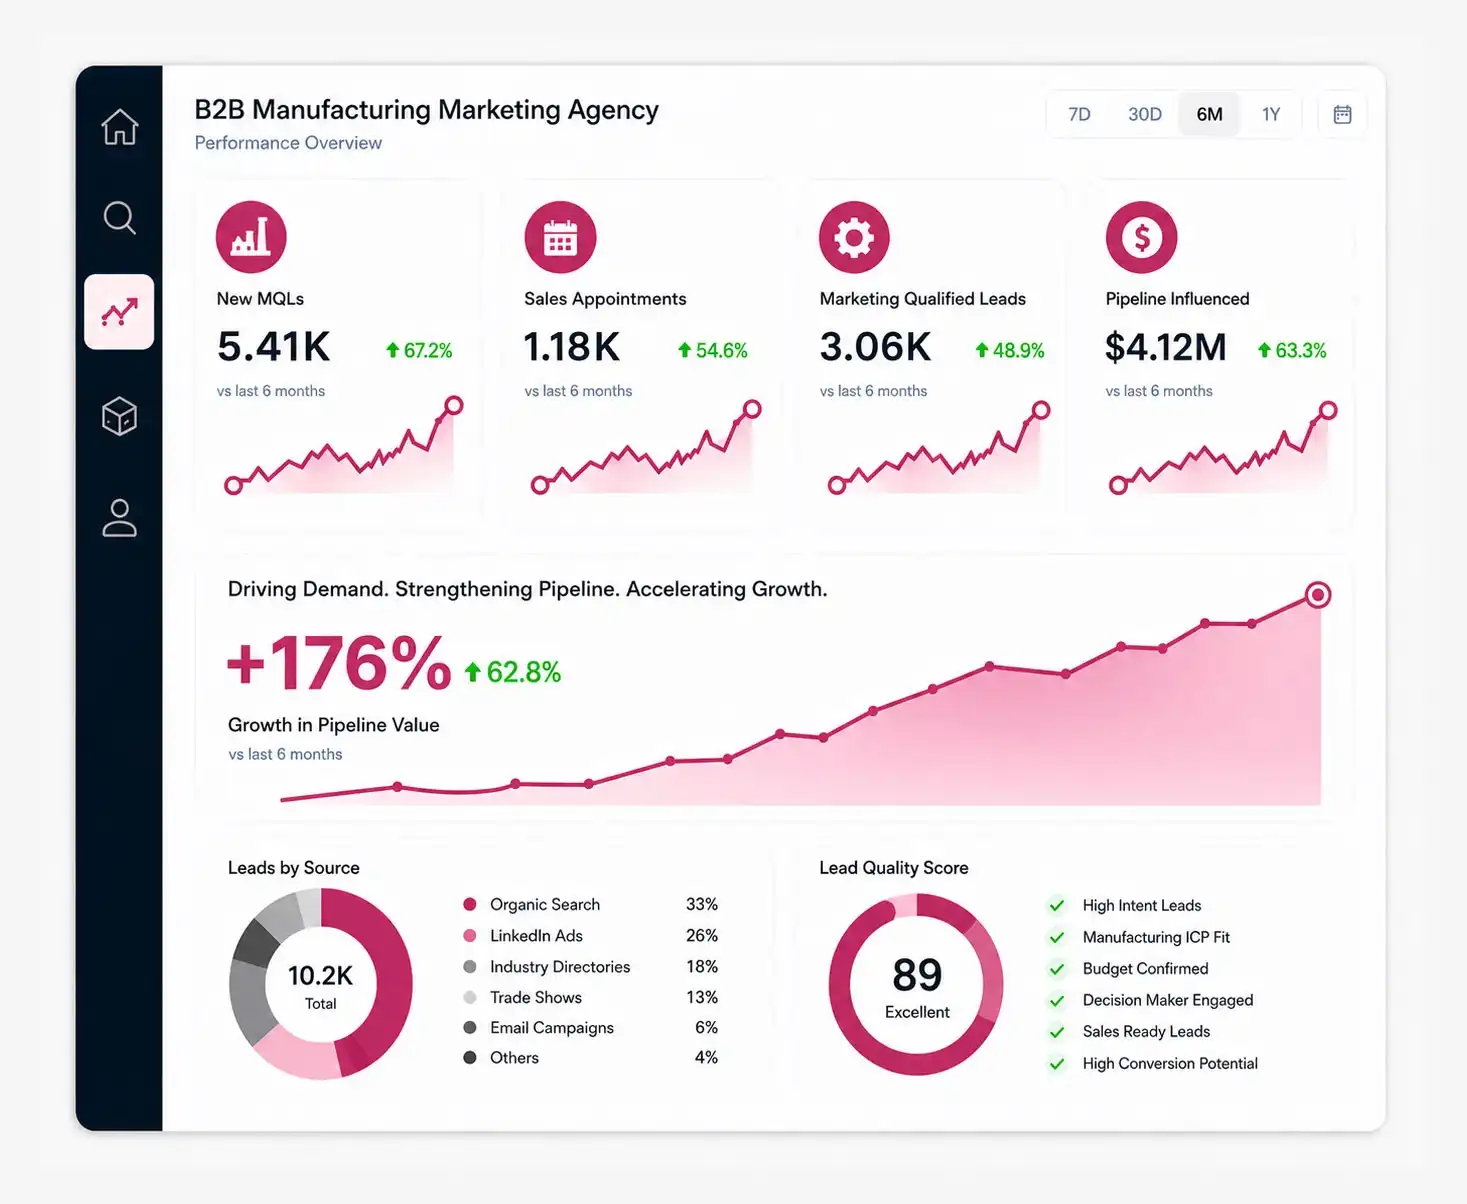Click checkmark next to Budget Confirmed
1467x1204 pixels.
[1056, 969]
